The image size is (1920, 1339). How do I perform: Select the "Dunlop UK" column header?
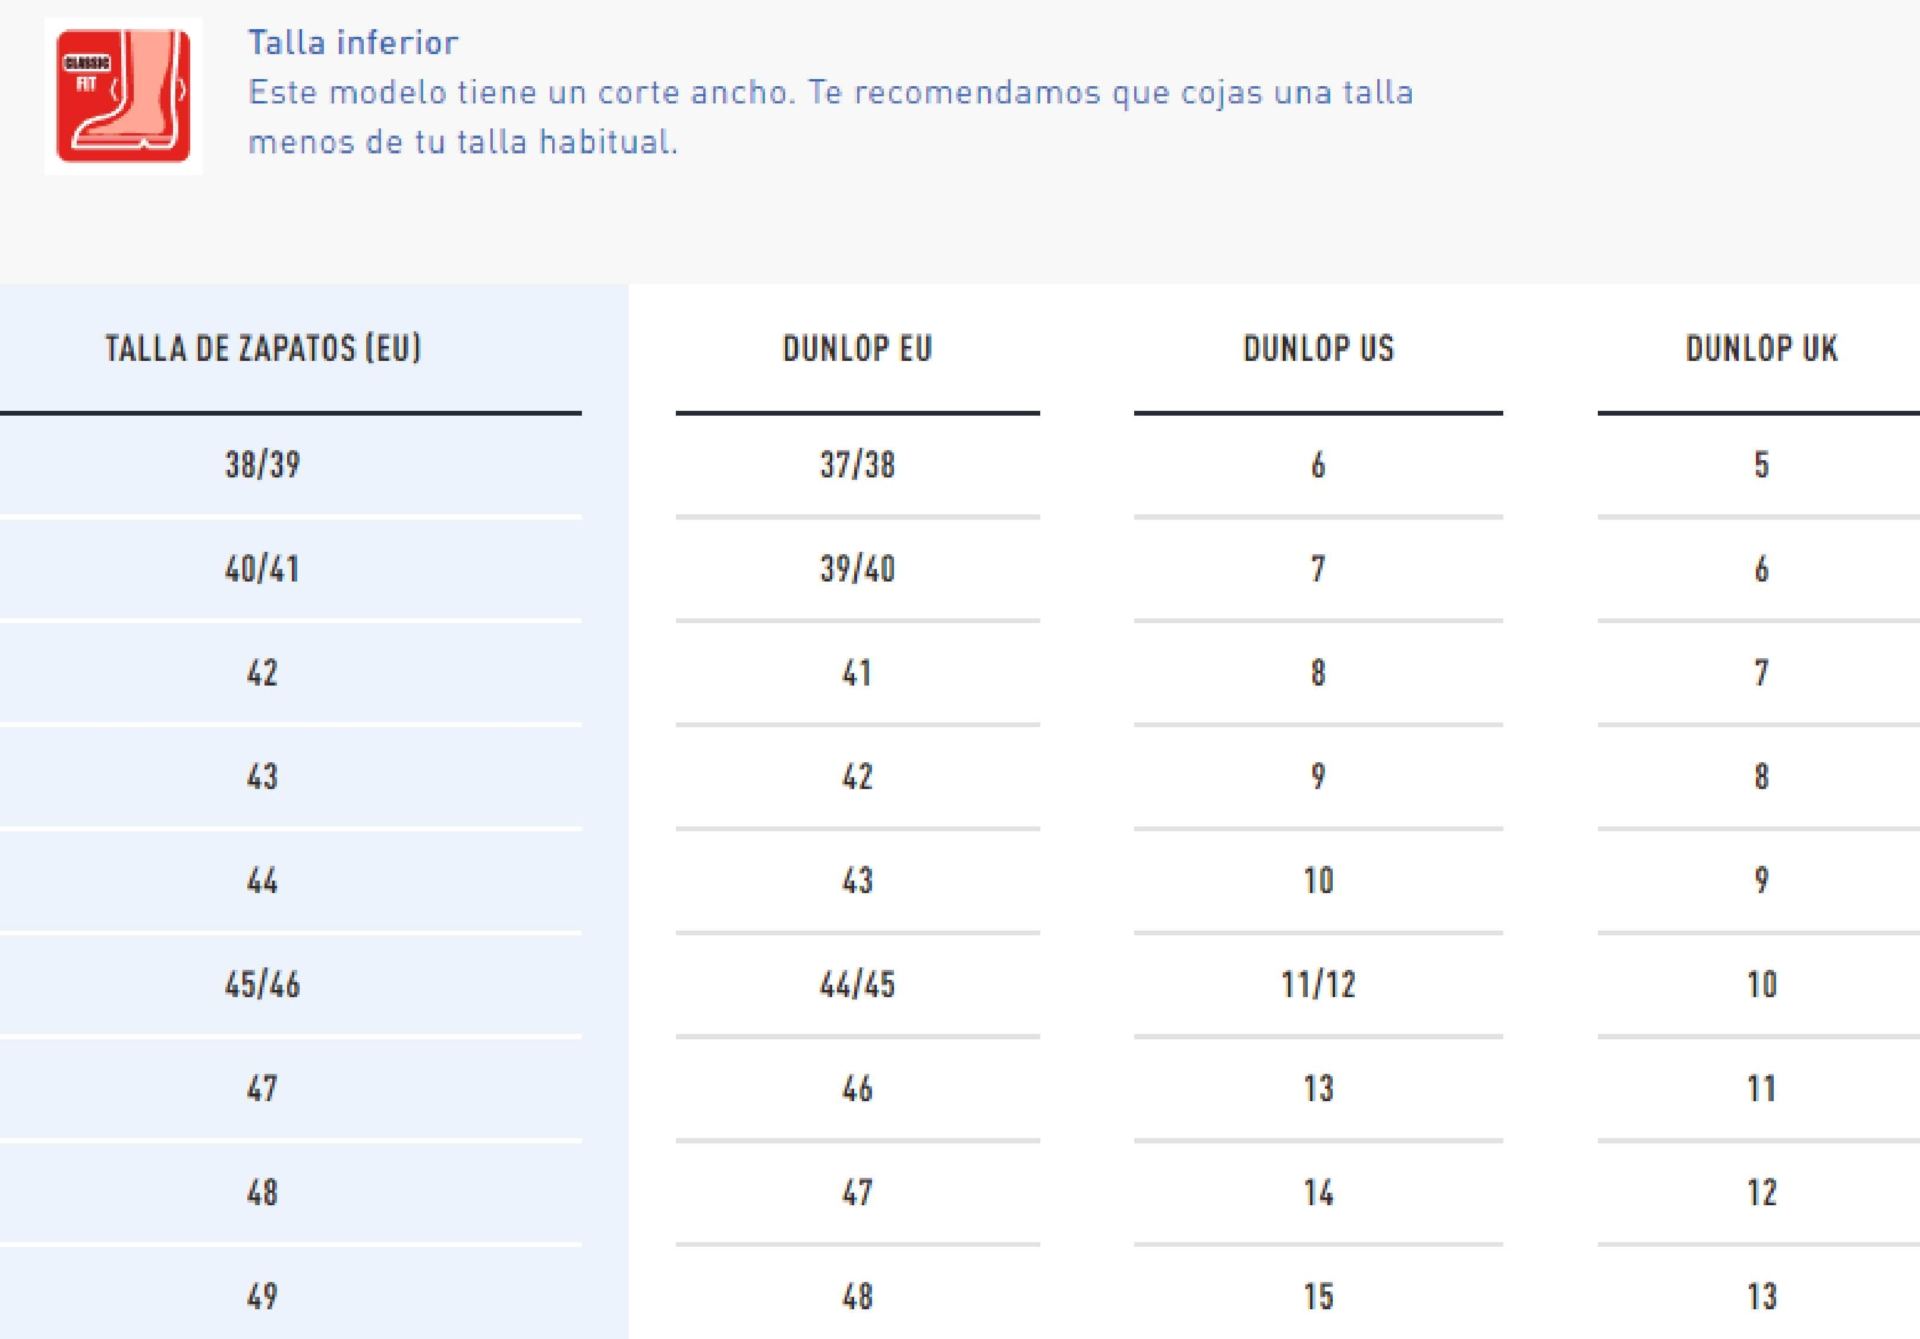click(x=1761, y=348)
